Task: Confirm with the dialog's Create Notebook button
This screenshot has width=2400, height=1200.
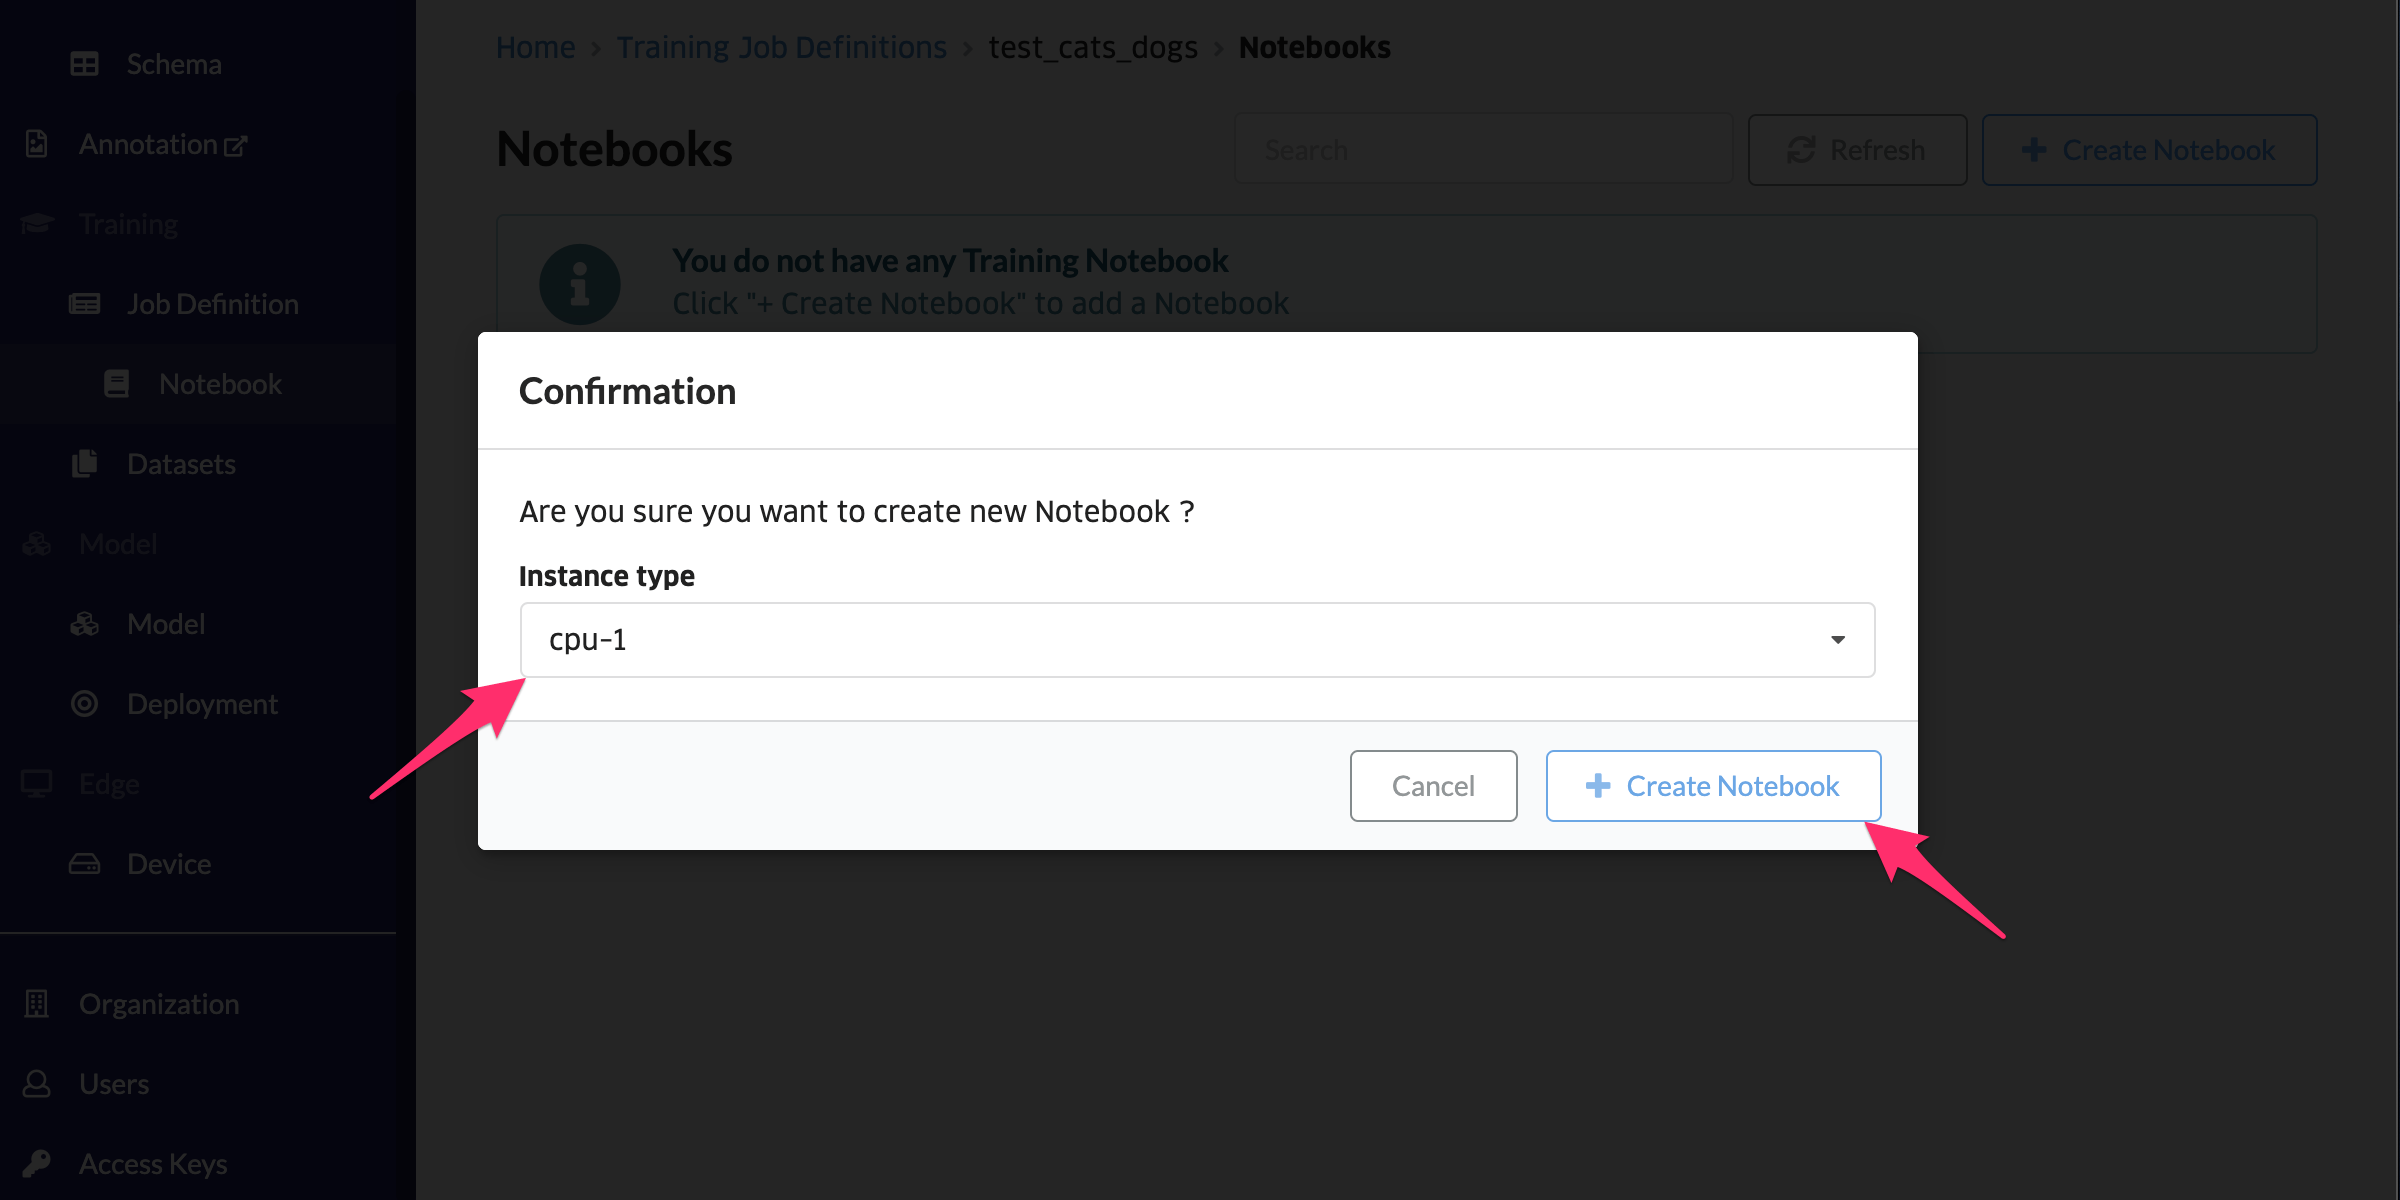Action: [x=1713, y=786]
